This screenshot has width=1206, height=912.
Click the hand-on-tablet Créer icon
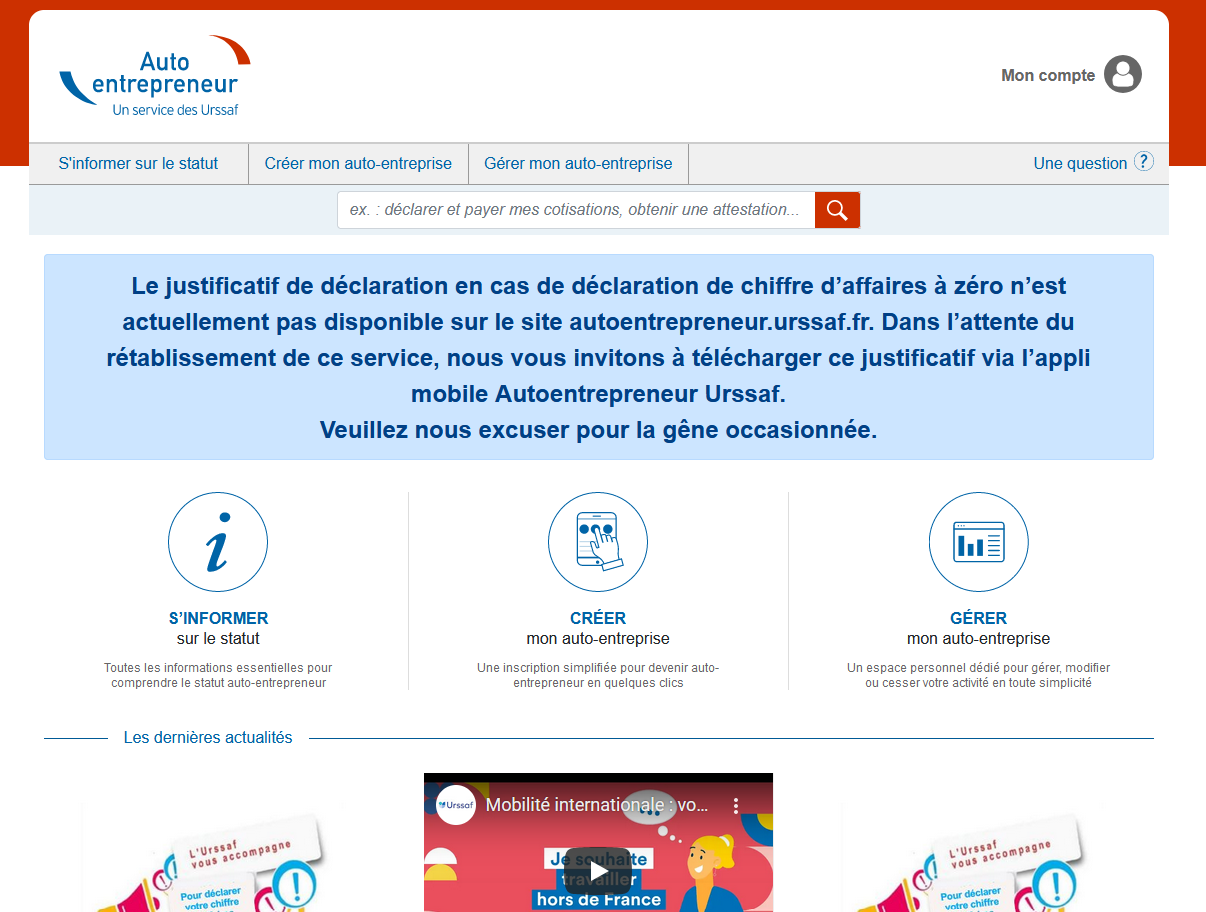point(598,542)
